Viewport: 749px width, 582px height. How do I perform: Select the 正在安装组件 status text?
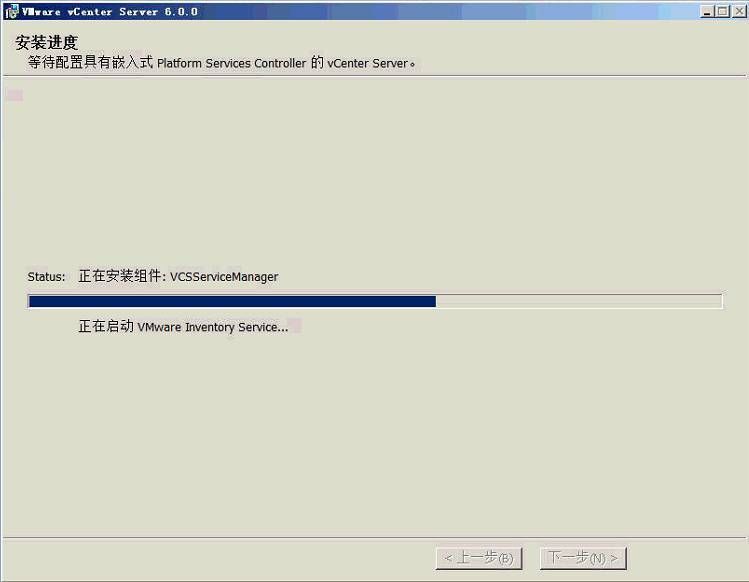(x=122, y=276)
